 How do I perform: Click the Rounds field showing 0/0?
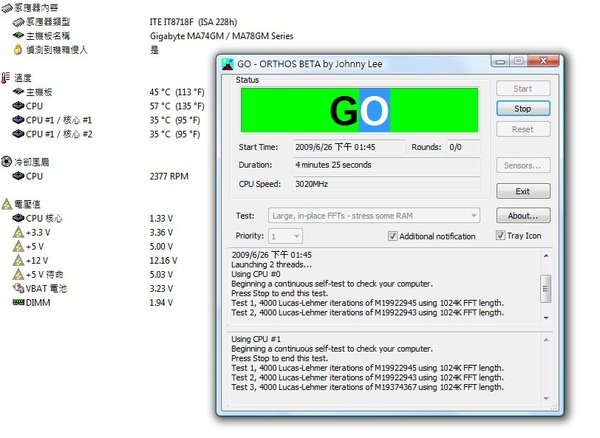[463, 147]
